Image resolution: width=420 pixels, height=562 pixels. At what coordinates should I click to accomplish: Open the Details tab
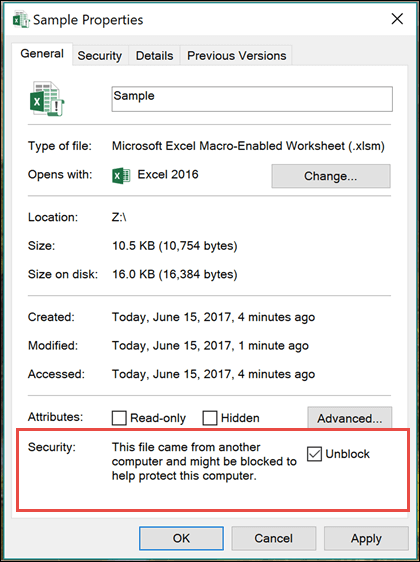pos(154,56)
